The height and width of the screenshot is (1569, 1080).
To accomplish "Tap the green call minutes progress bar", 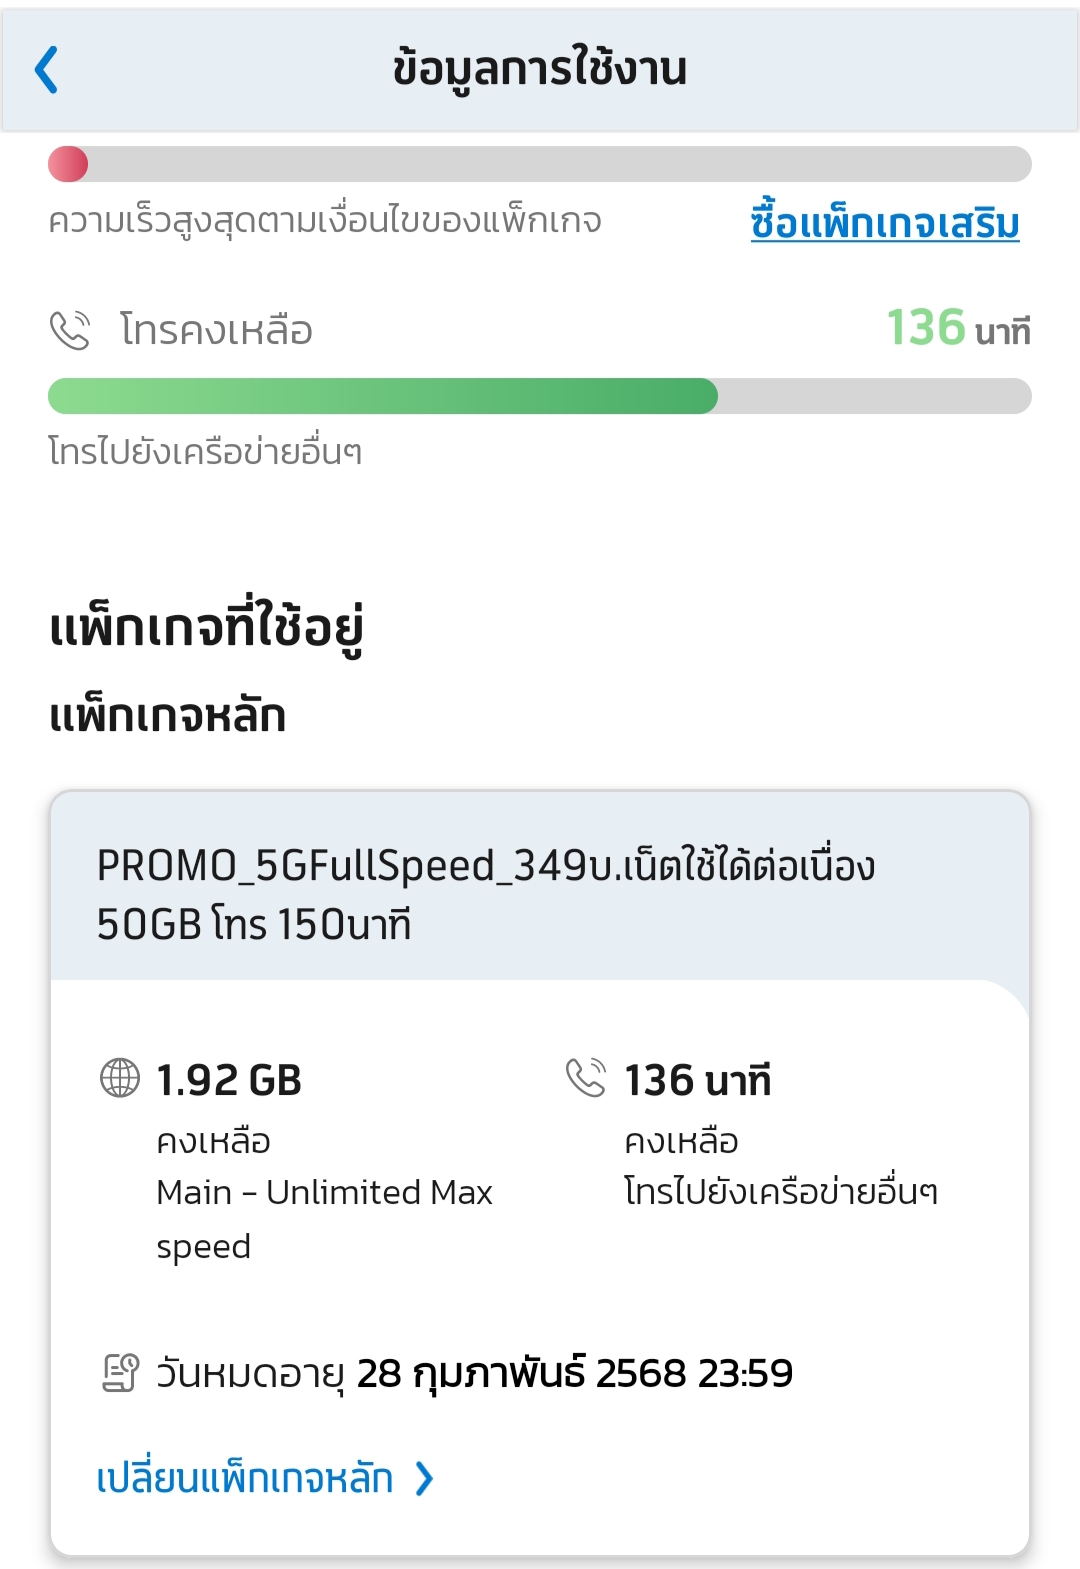I will point(383,396).
